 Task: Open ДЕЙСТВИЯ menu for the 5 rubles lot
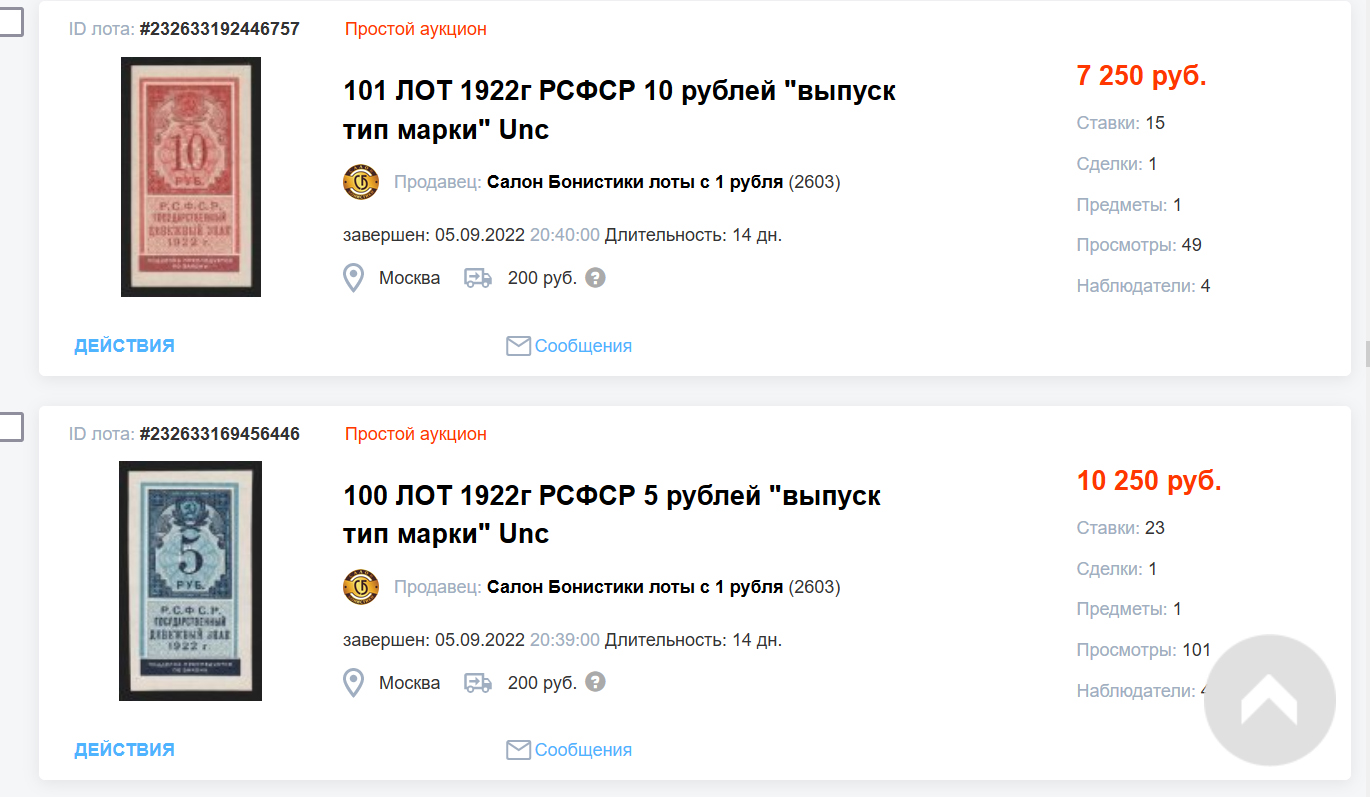coord(124,750)
